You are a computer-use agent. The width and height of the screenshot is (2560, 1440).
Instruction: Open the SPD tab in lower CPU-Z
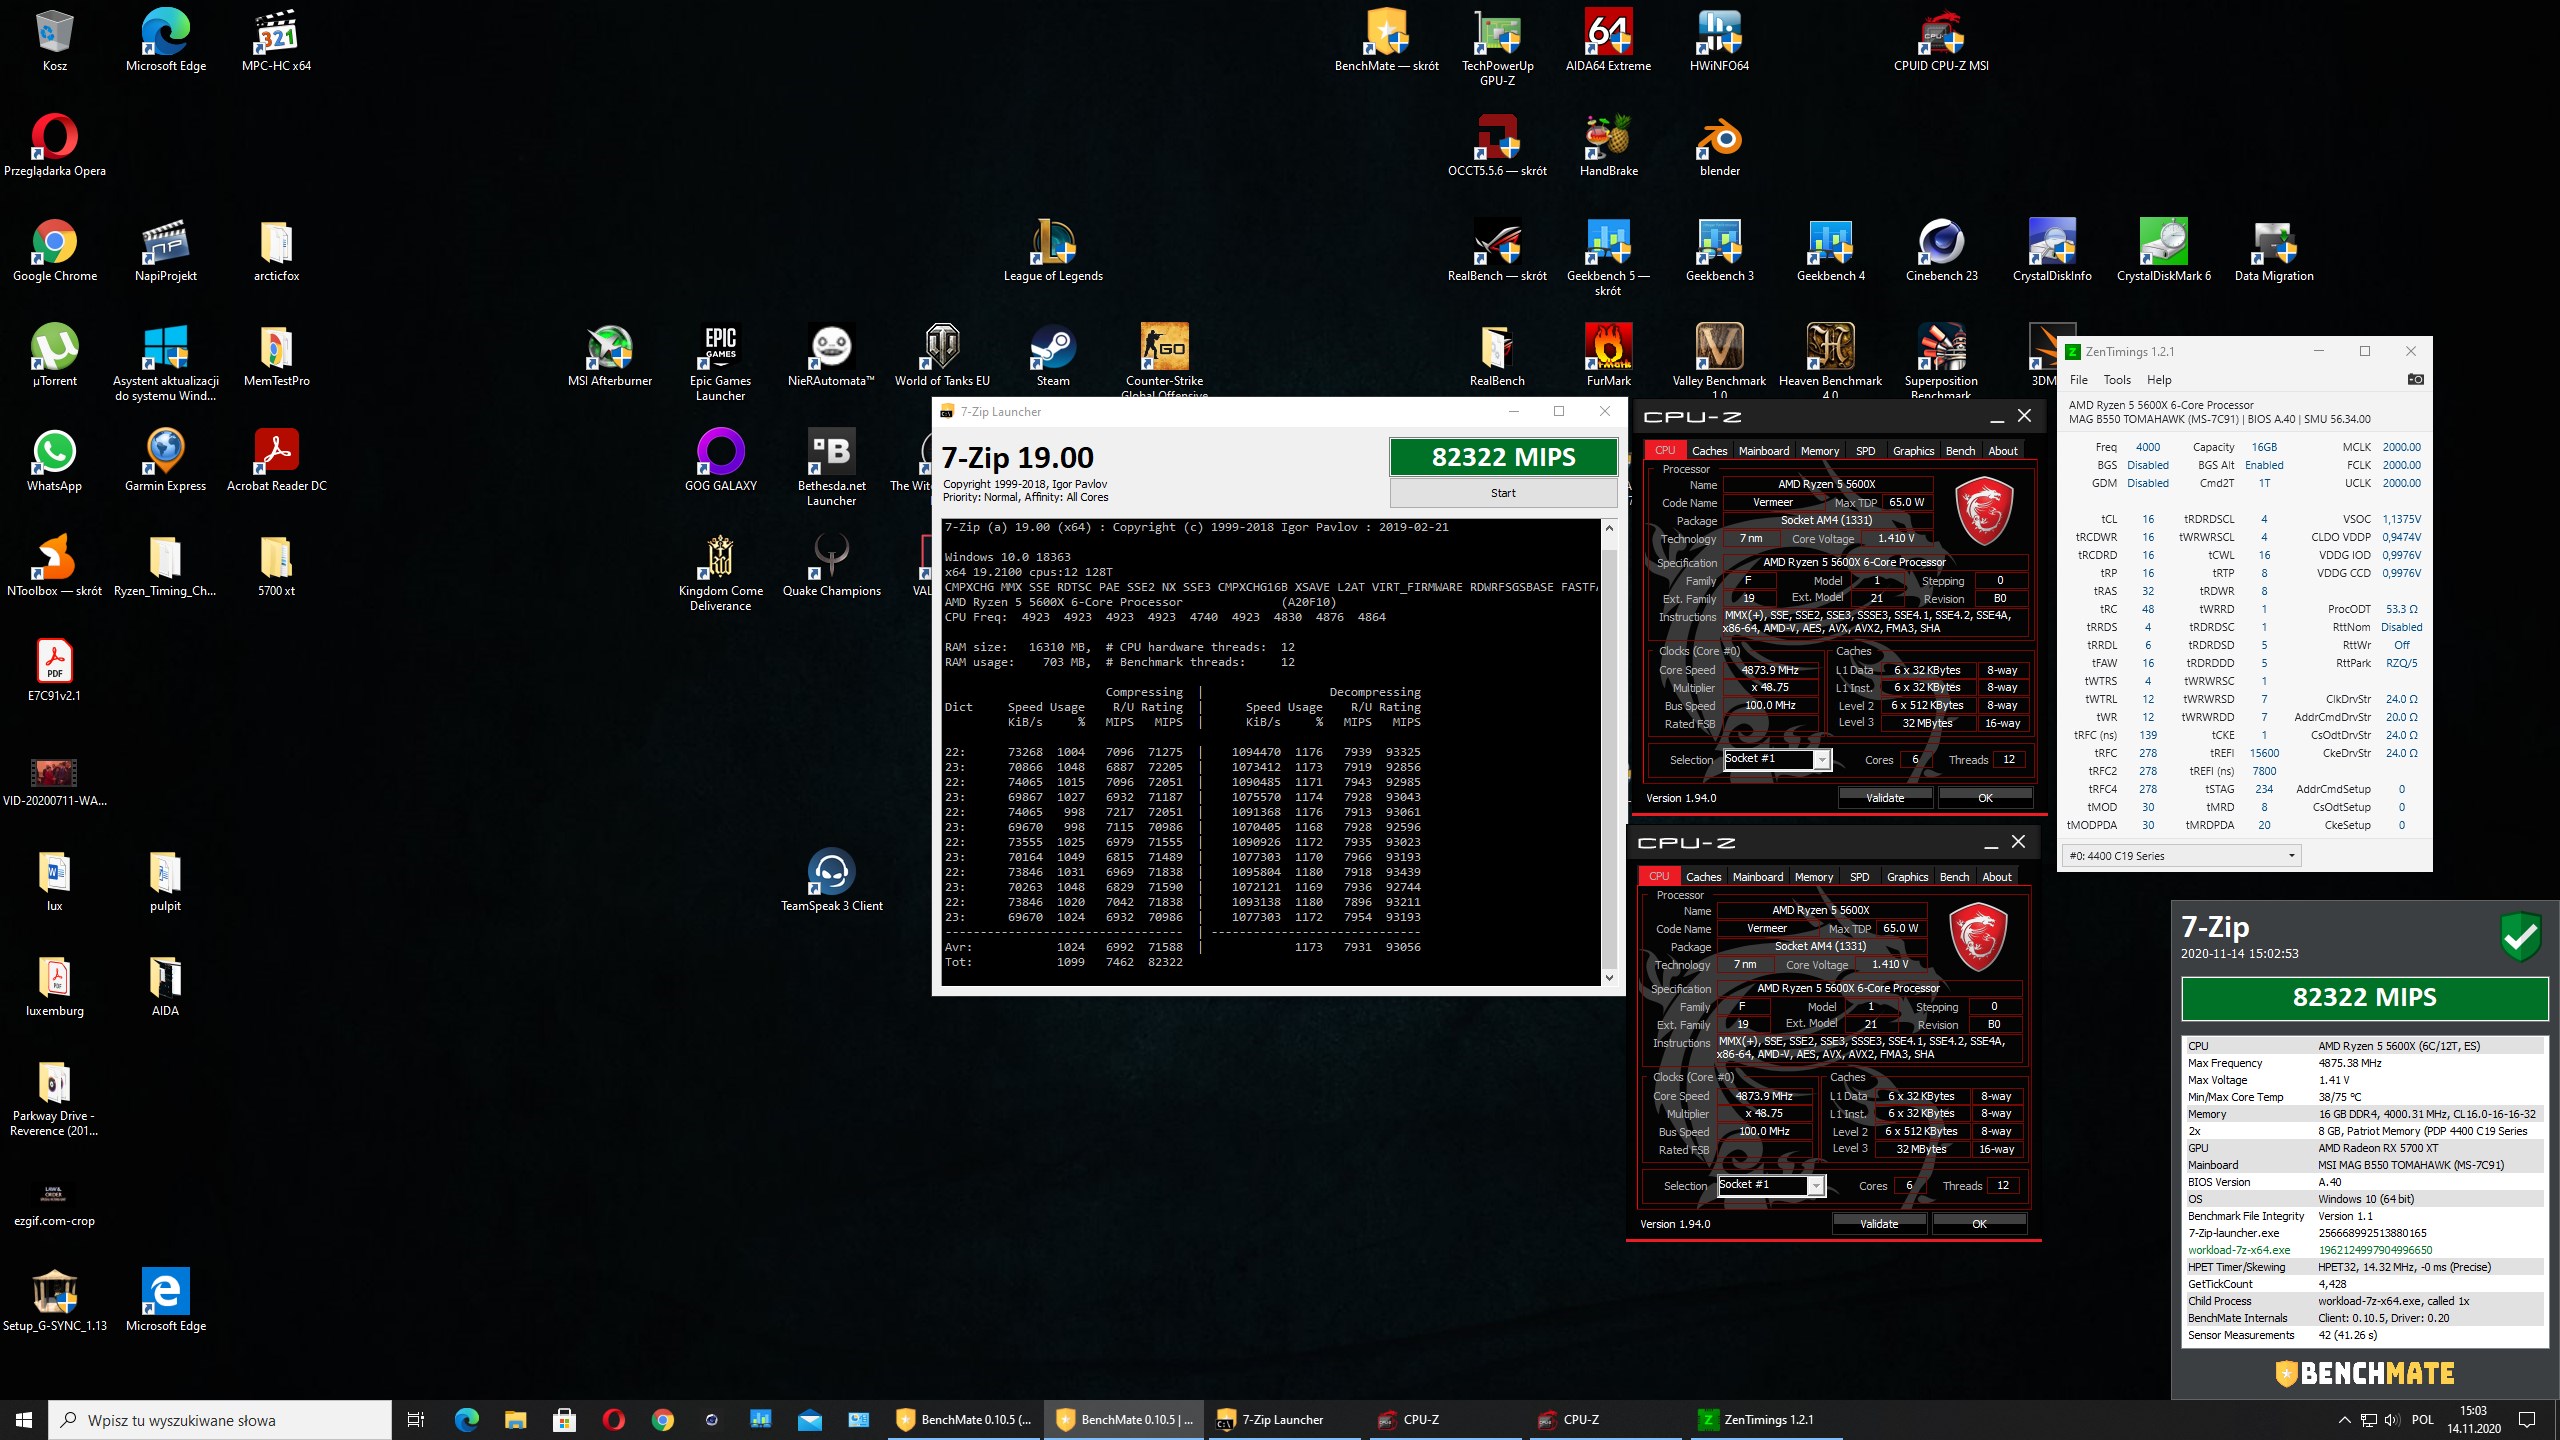1859,877
